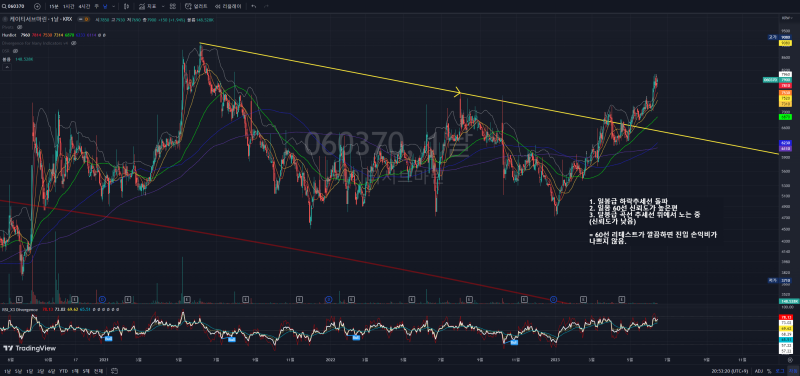The image size is (800, 376).
Task: Toggle visibility of Divergence for Many Indicators
Action: click(x=74, y=43)
